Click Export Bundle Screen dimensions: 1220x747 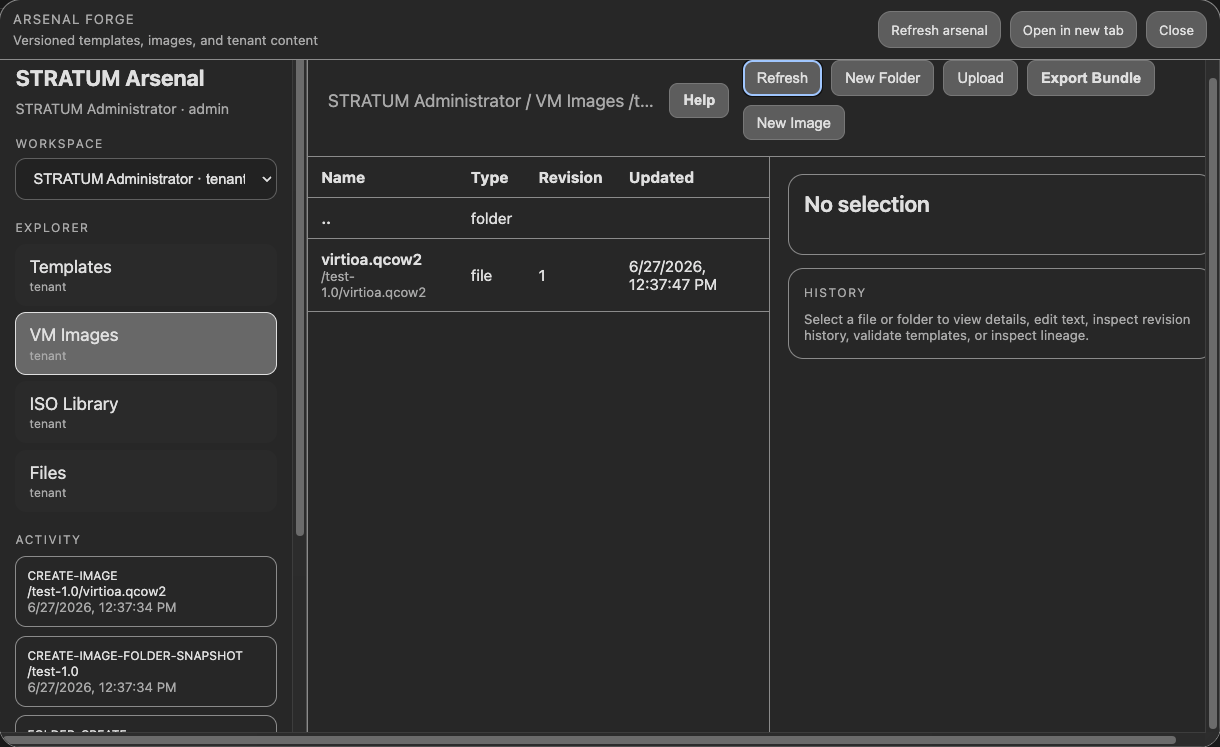(x=1091, y=78)
